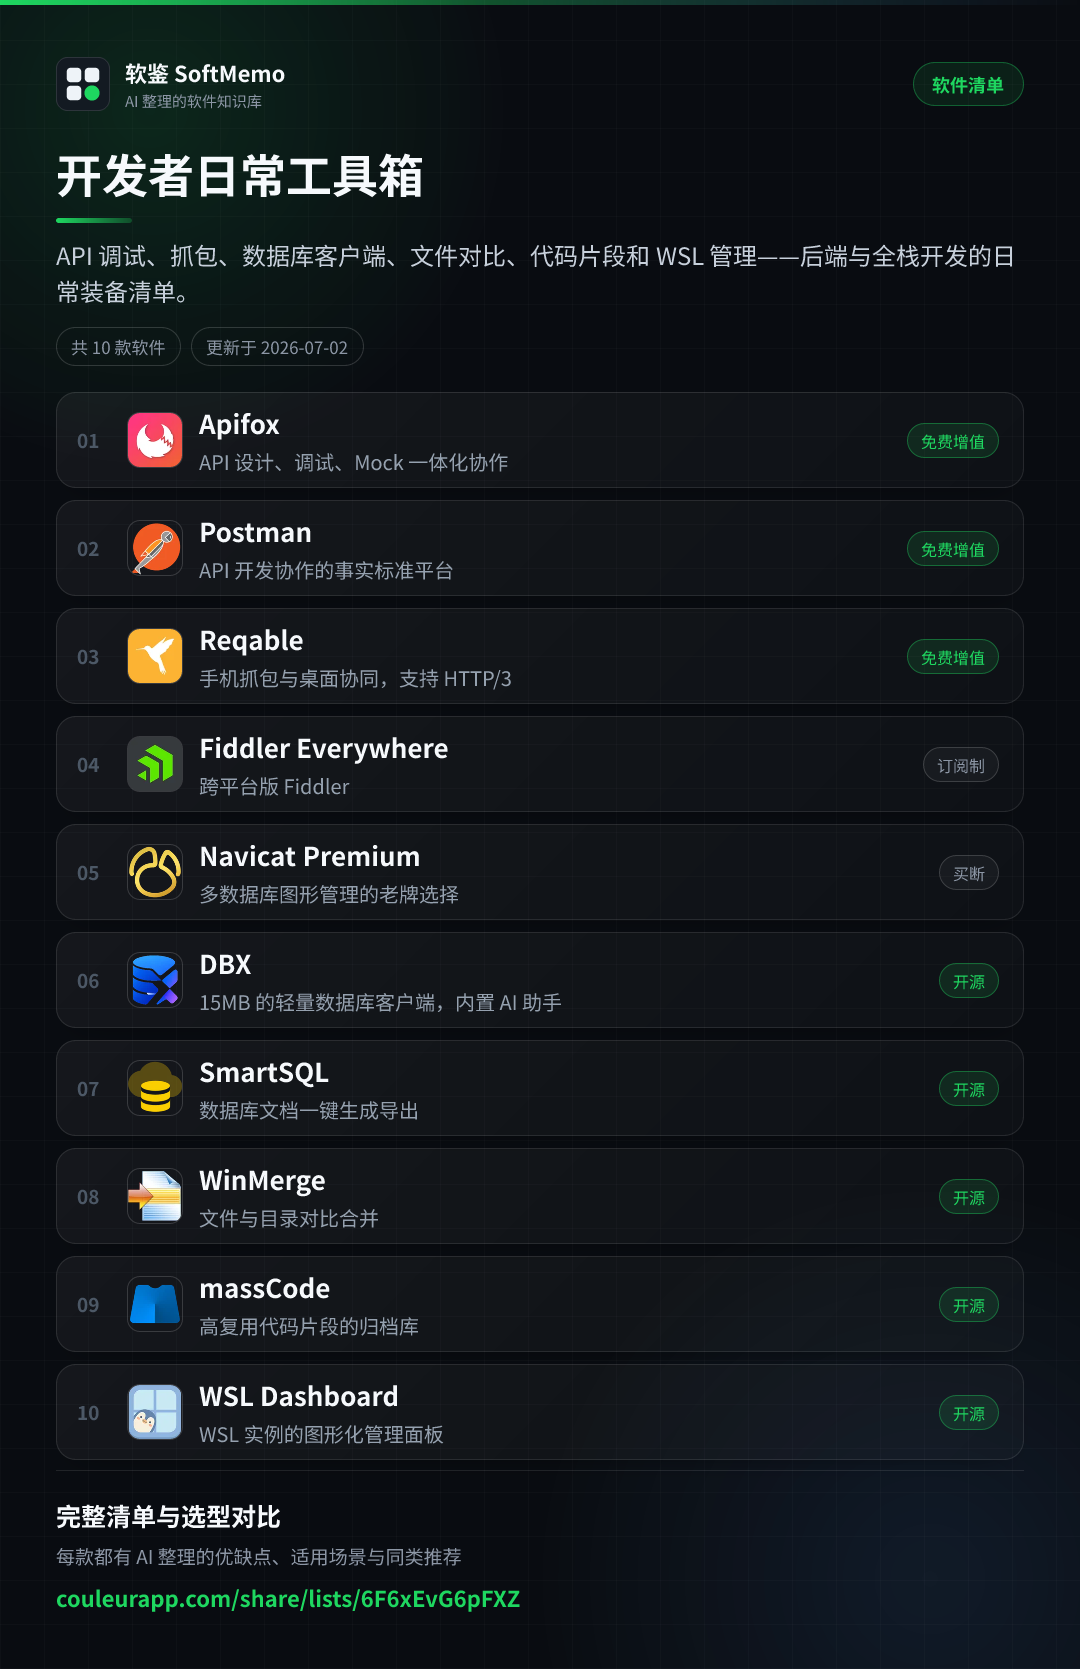Open the Apifox app icon
This screenshot has width=1080, height=1669.
[x=155, y=440]
